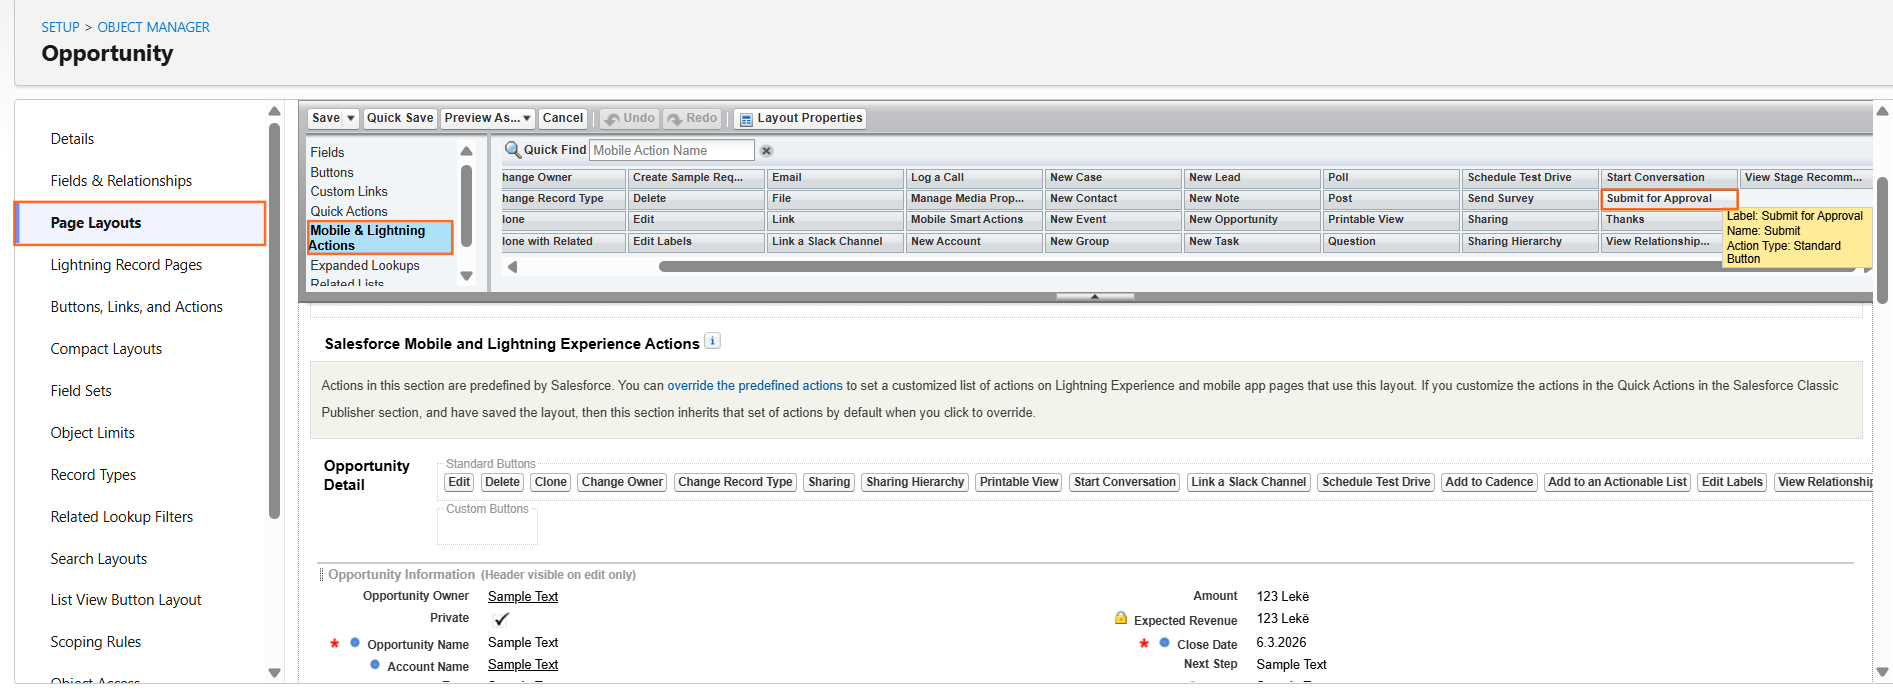Viewport: 1893px width, 696px height.
Task: Focus the Mobile Action Name field
Action: click(x=671, y=150)
